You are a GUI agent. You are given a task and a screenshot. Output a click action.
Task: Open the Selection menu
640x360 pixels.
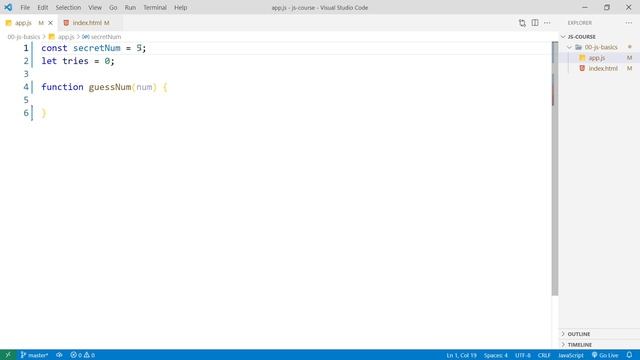tap(68, 7)
